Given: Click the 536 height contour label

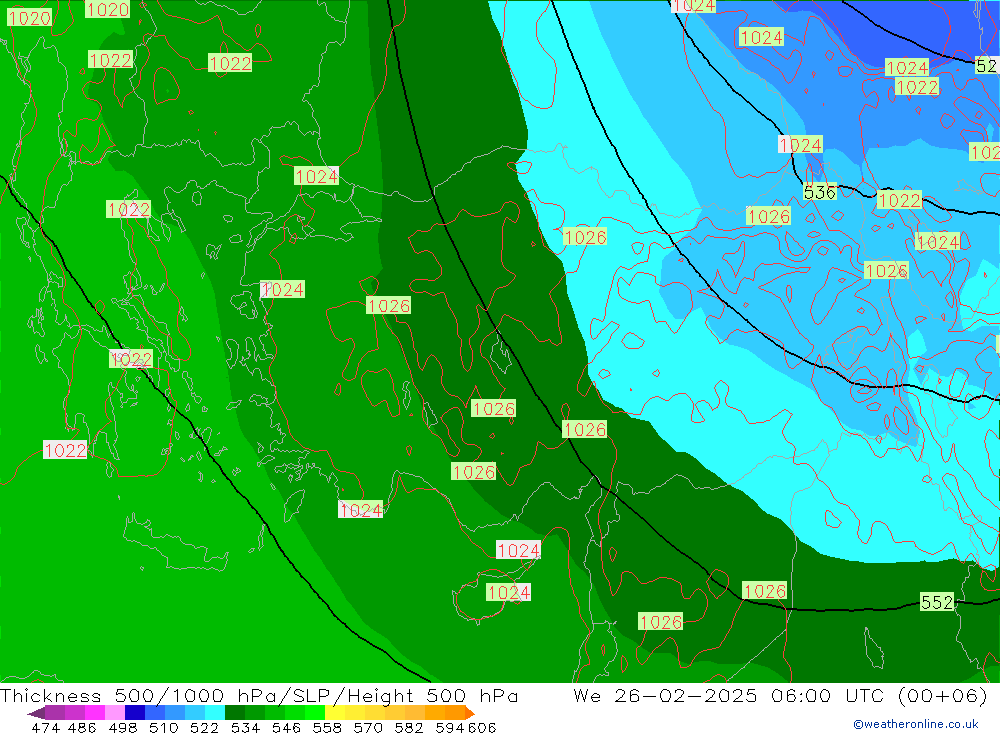Looking at the screenshot, I should 820,192.
